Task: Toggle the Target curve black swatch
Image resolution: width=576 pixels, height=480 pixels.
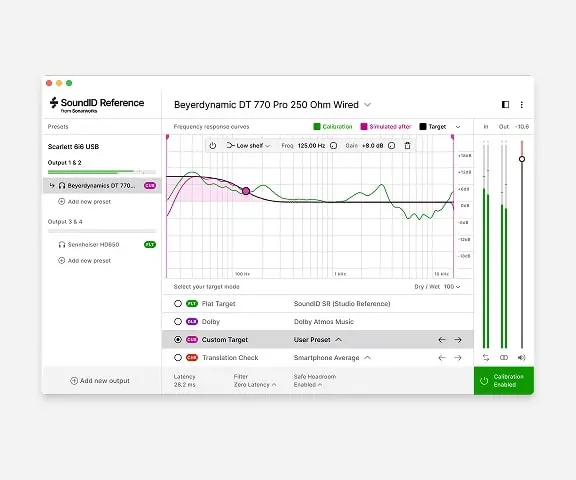Action: point(423,126)
